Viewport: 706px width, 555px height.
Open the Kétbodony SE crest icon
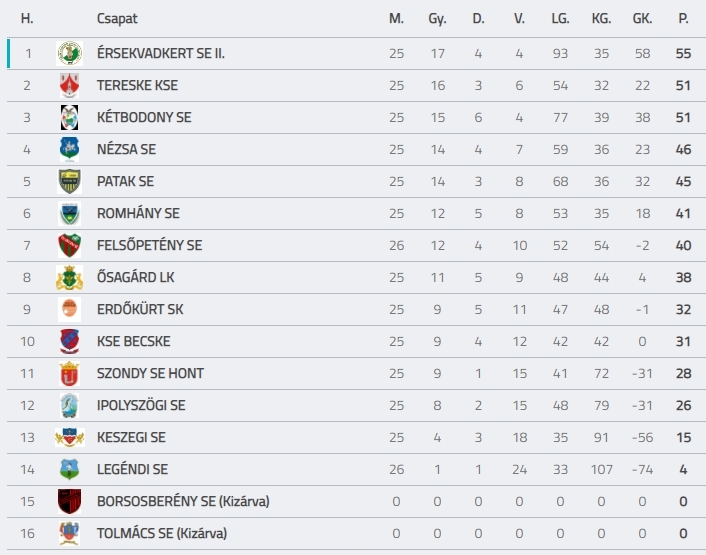tap(69, 117)
